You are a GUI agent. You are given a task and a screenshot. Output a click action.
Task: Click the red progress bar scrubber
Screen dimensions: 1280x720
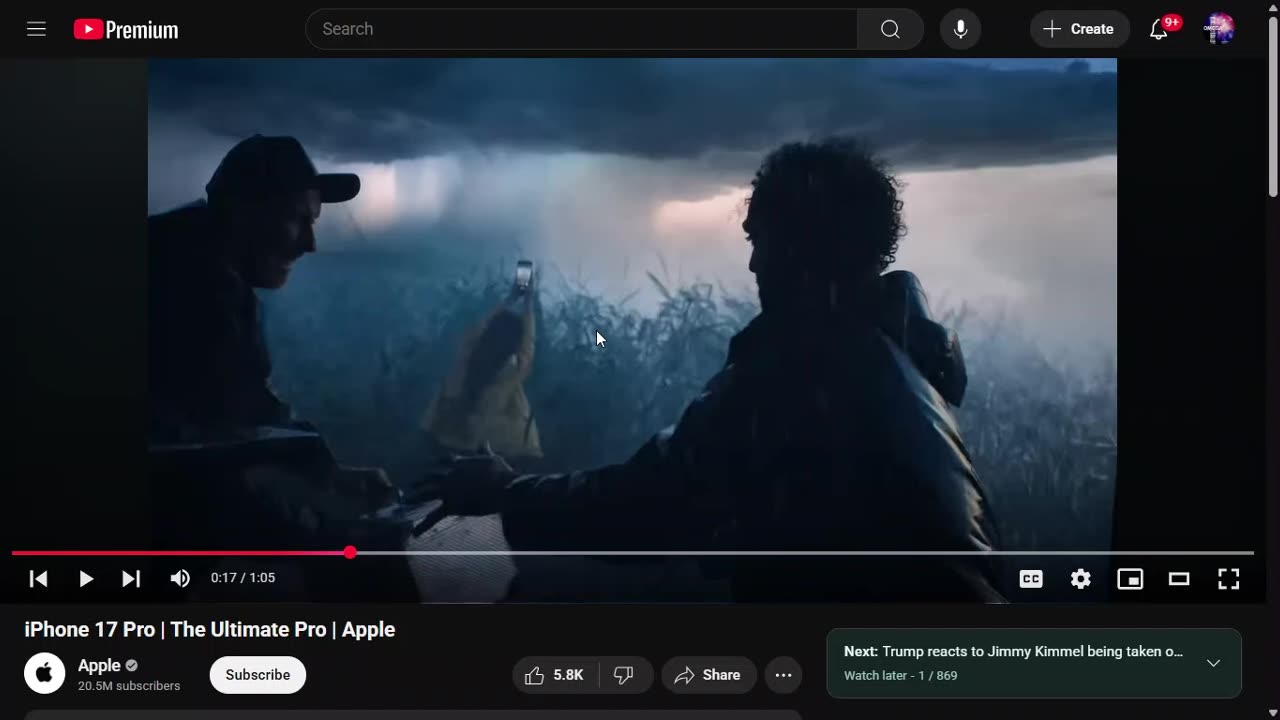[x=350, y=552]
